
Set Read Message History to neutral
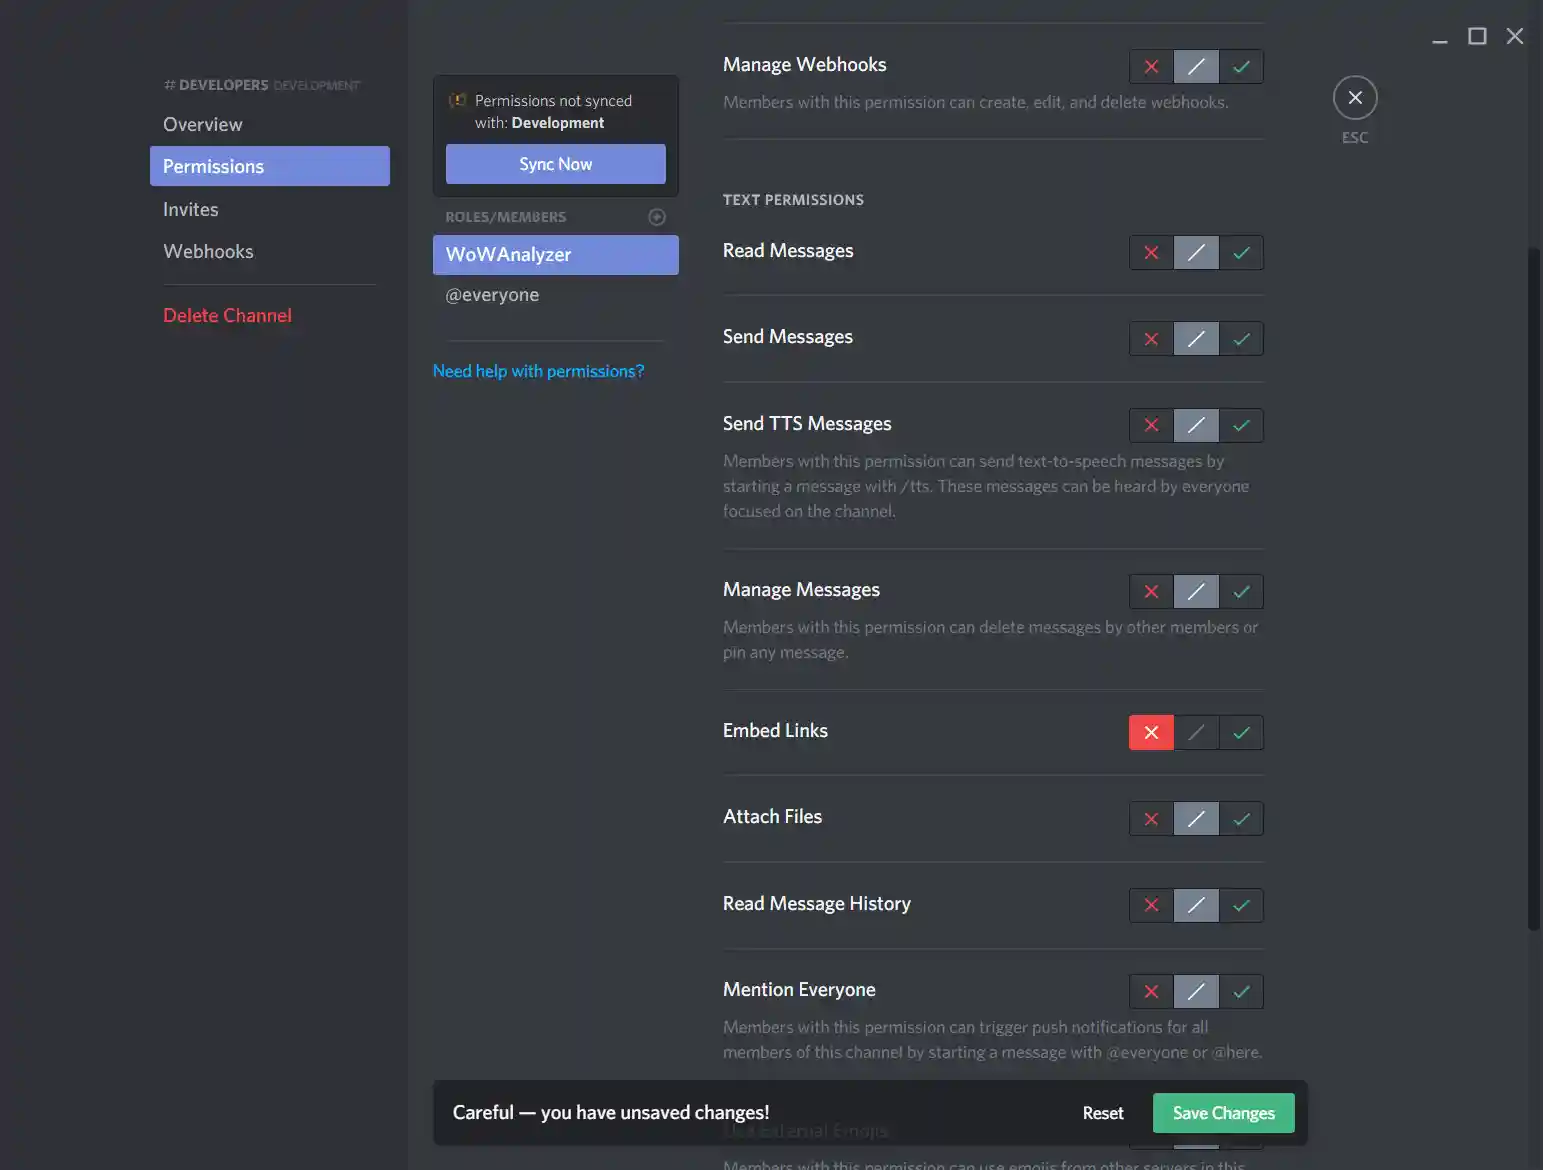tap(1196, 906)
